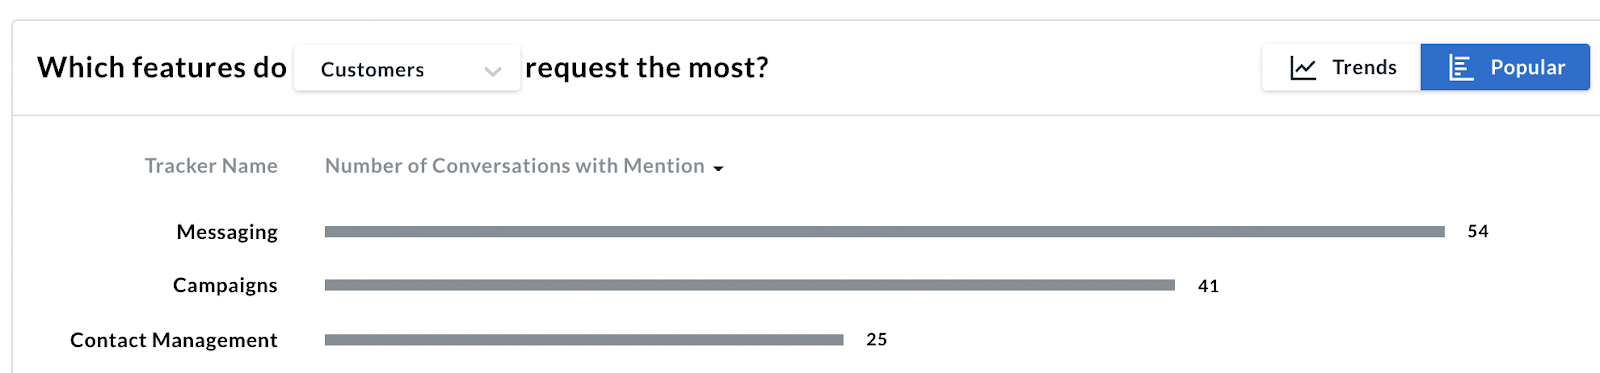This screenshot has width=1600, height=373.
Task: Click the Campaigns bar
Action: point(750,285)
